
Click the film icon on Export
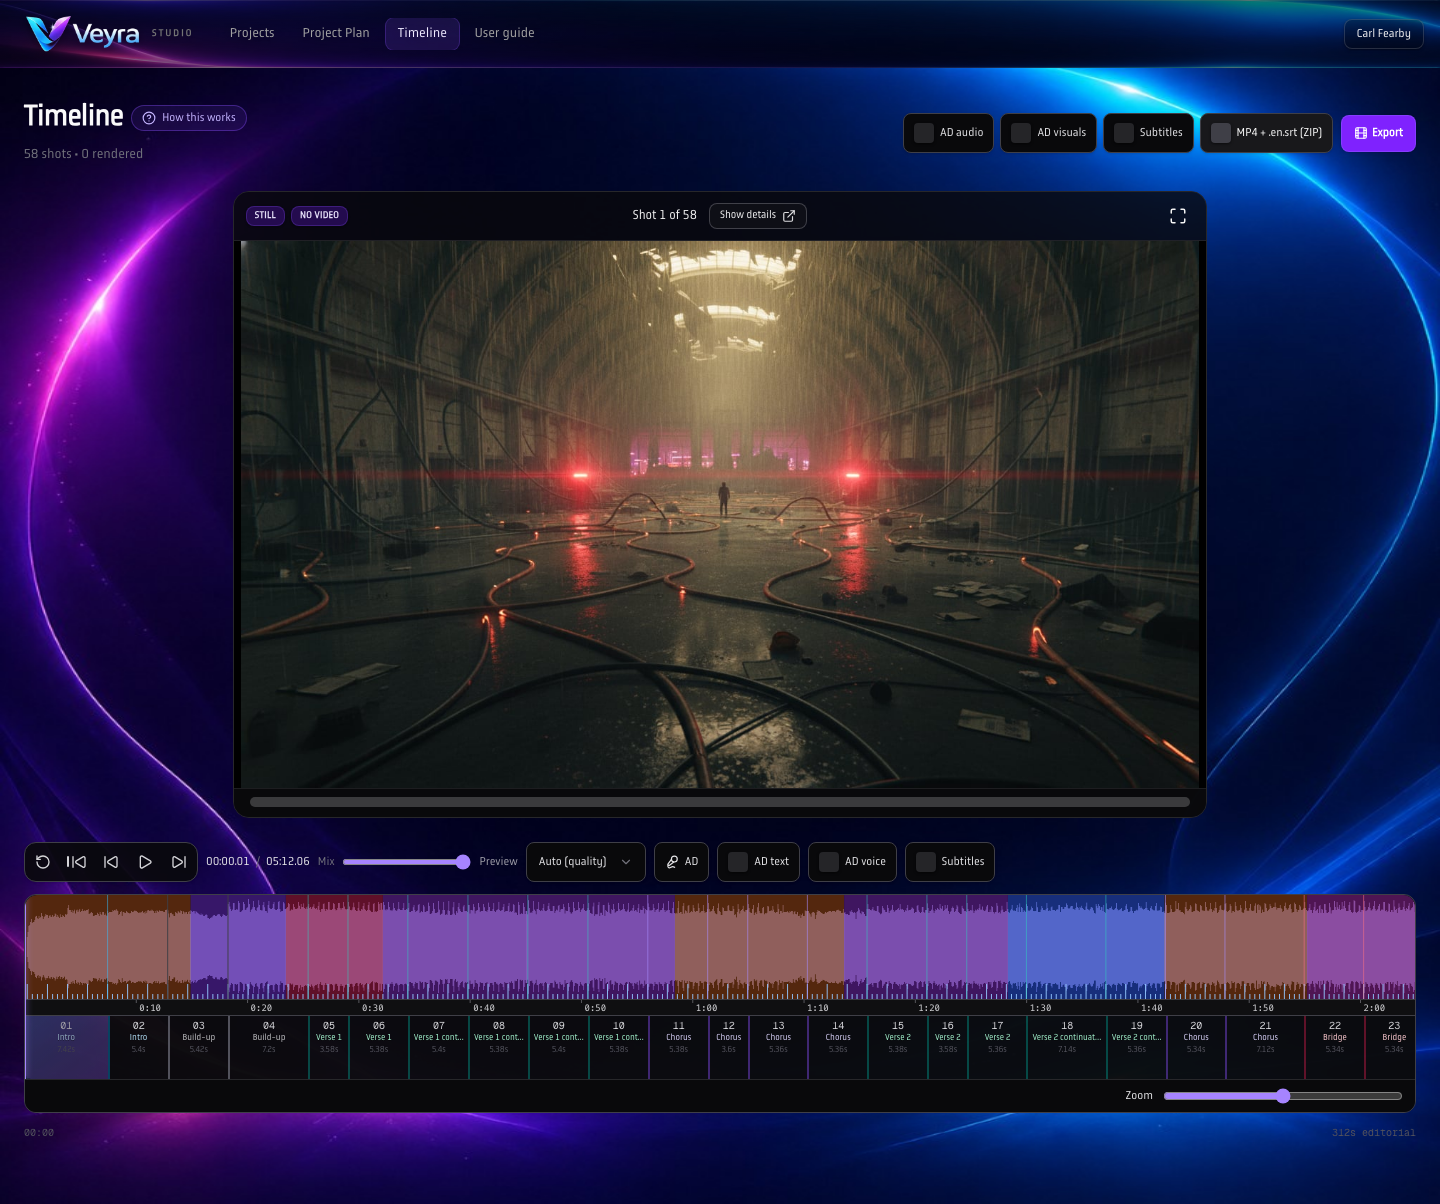[x=1361, y=133]
